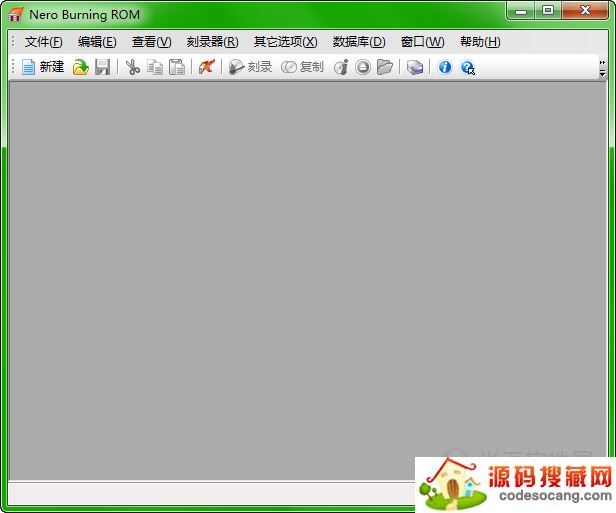Open an existing compilation via folder icon

click(80, 67)
